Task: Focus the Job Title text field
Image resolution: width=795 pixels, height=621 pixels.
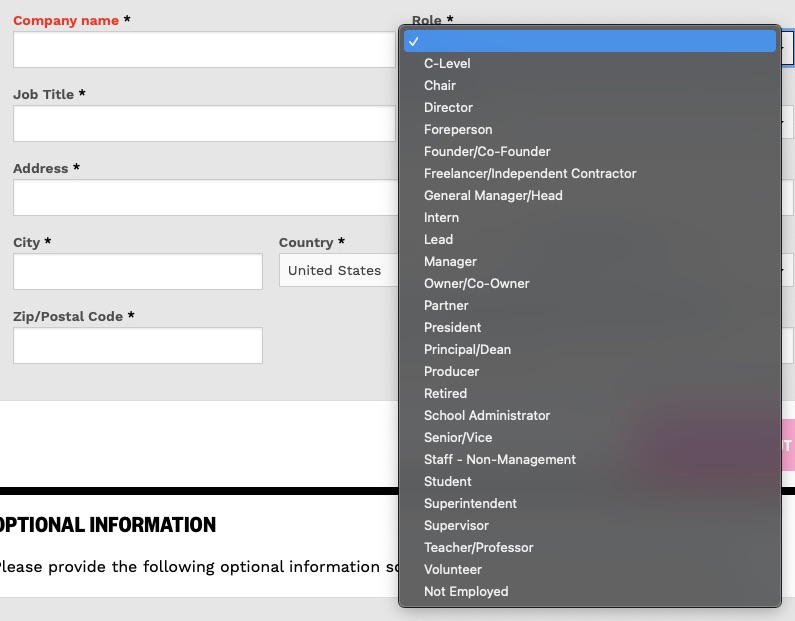Action: coord(204,123)
